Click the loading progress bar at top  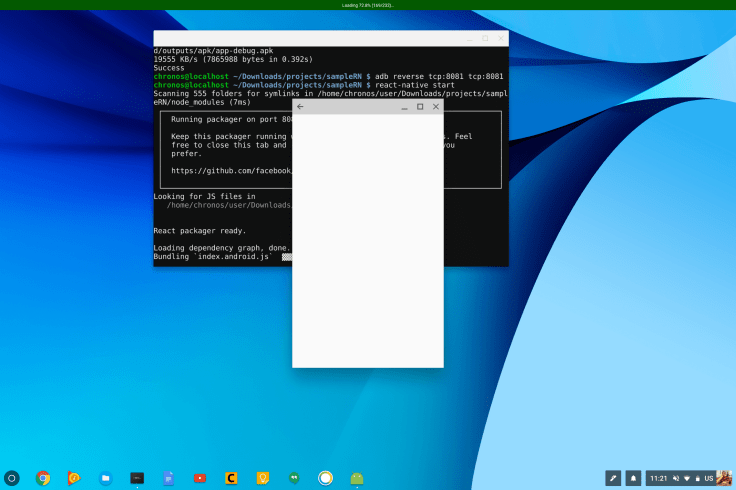point(368,5)
